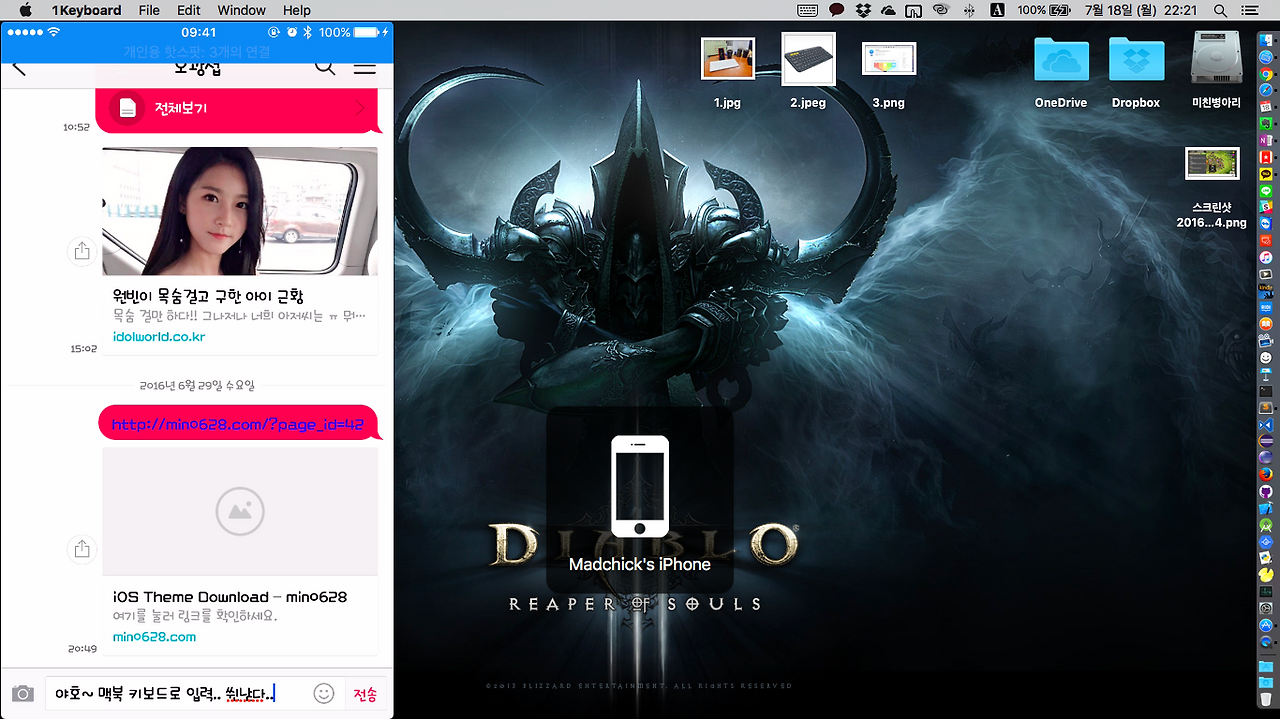Tap the 전체보기 view-all button

pyautogui.click(x=238, y=108)
